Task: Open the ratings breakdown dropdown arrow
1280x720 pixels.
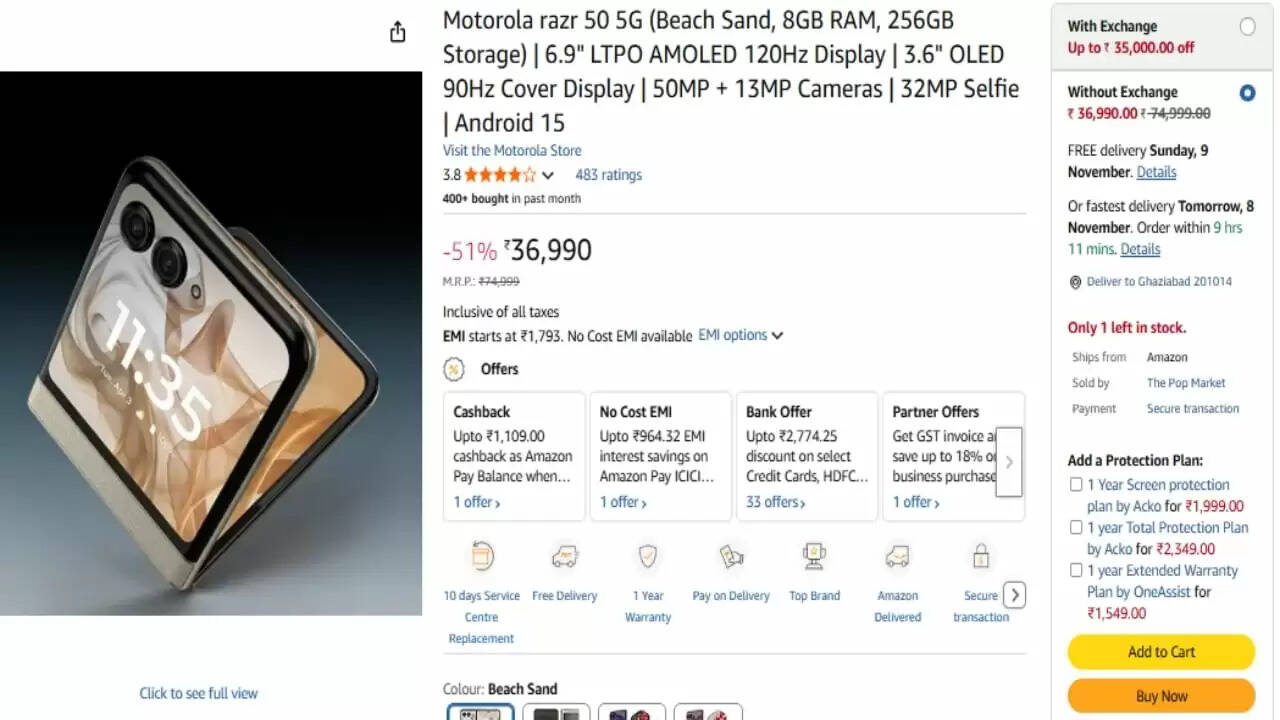Action: tap(549, 173)
